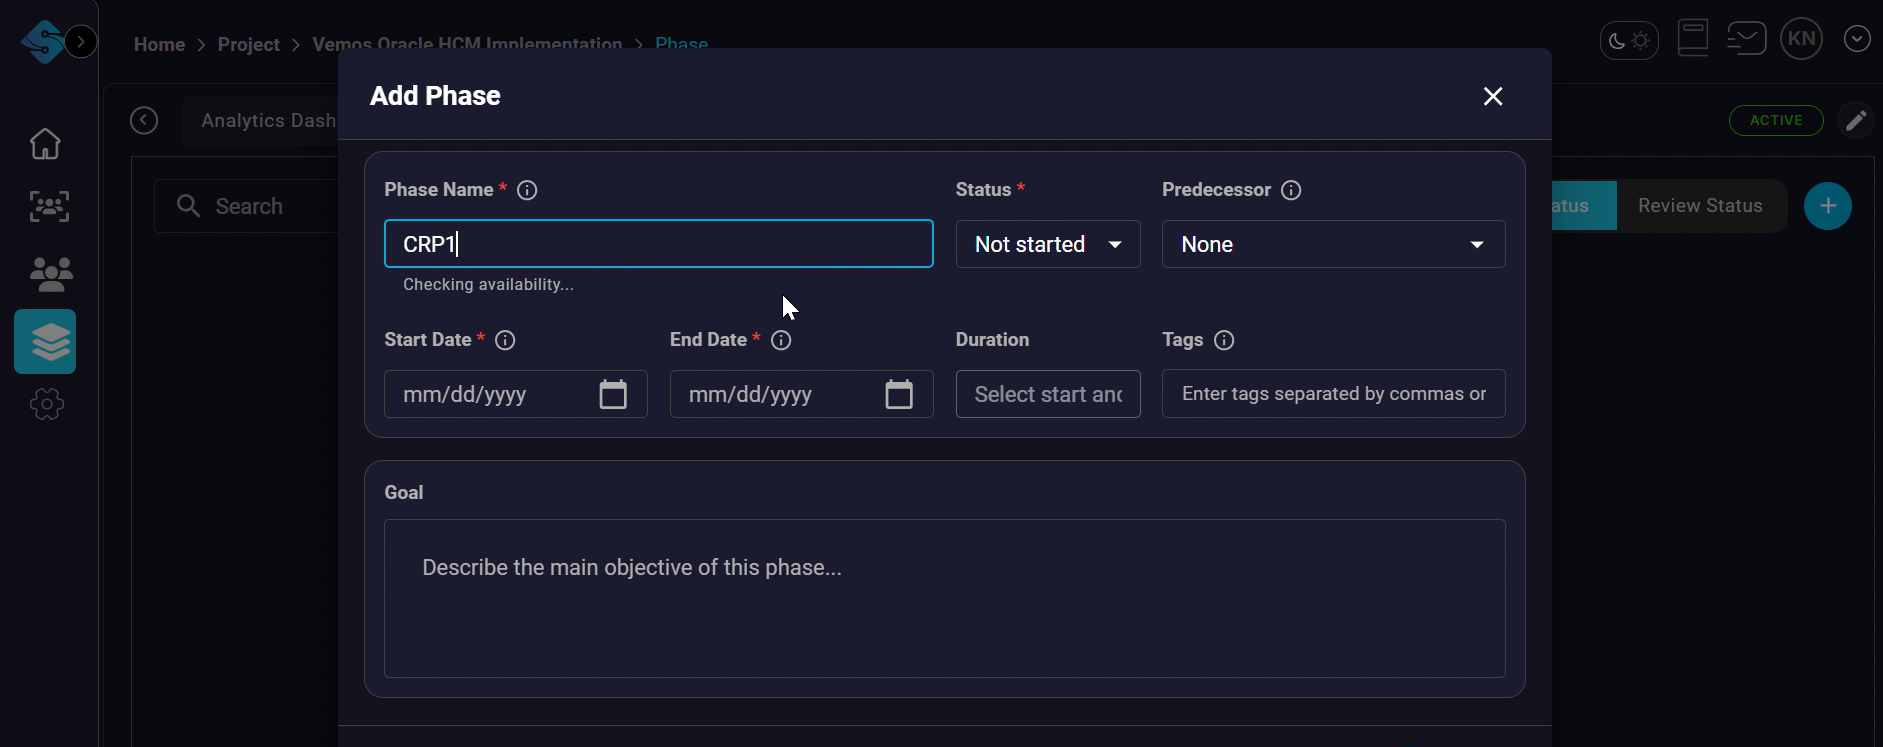1883x747 pixels.
Task: Click the Search field
Action: pyautogui.click(x=247, y=206)
